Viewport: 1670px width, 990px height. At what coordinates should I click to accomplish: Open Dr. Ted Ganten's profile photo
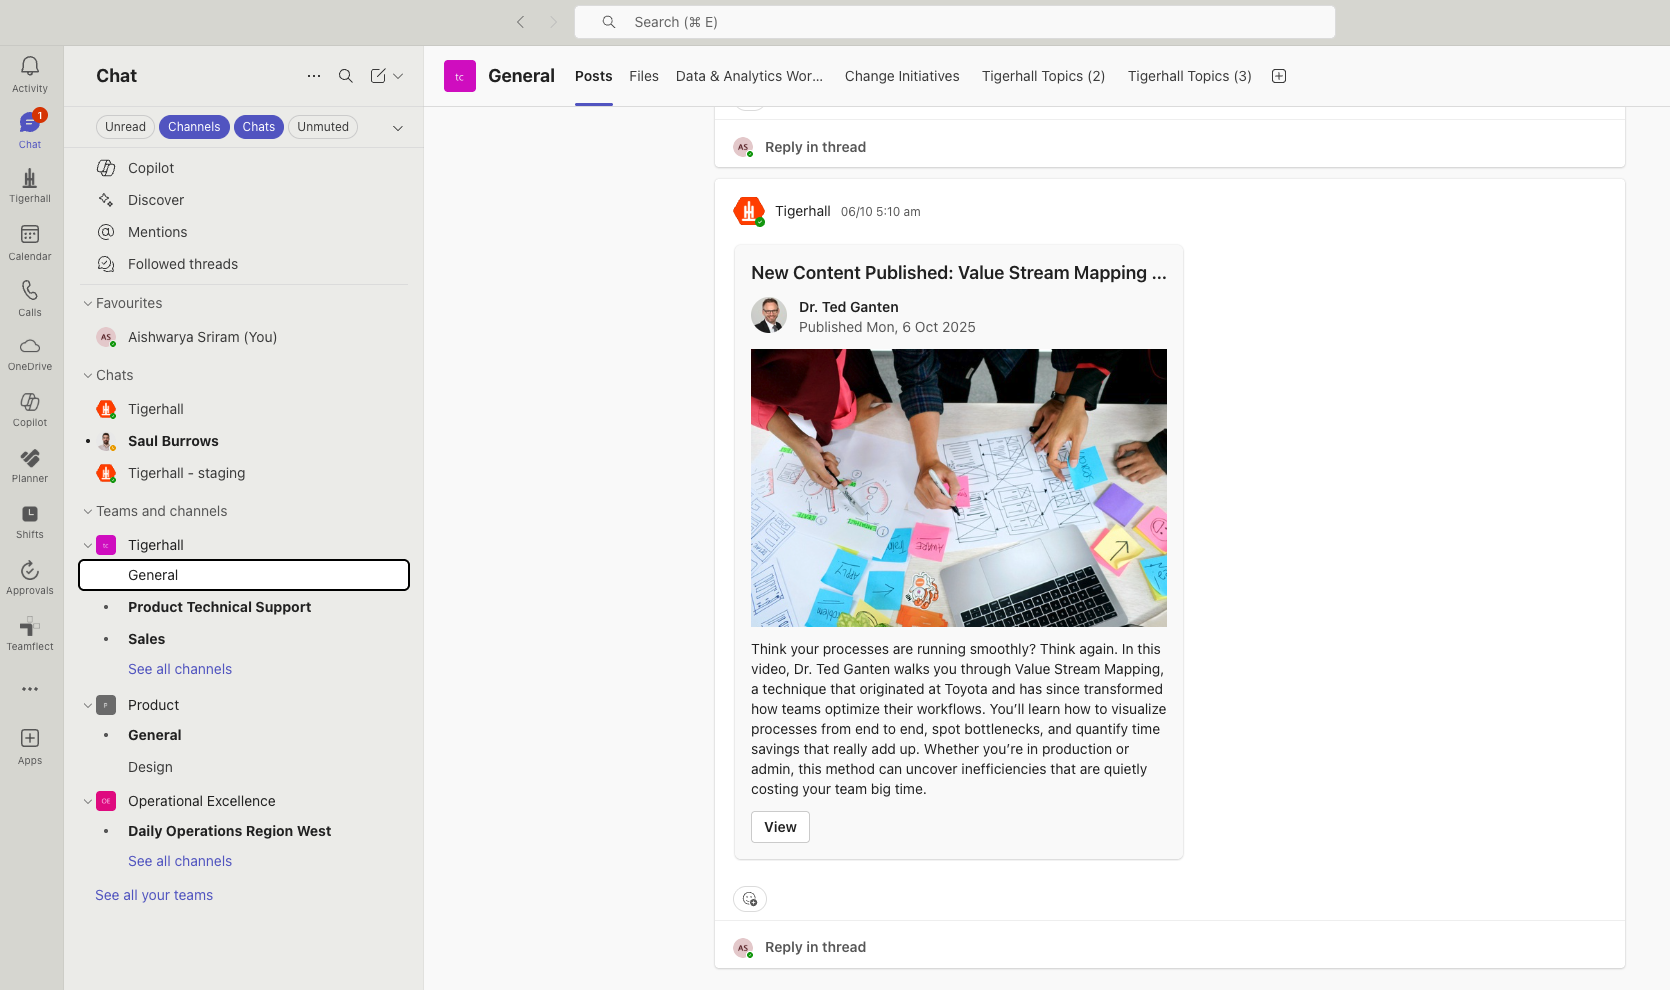pos(769,316)
